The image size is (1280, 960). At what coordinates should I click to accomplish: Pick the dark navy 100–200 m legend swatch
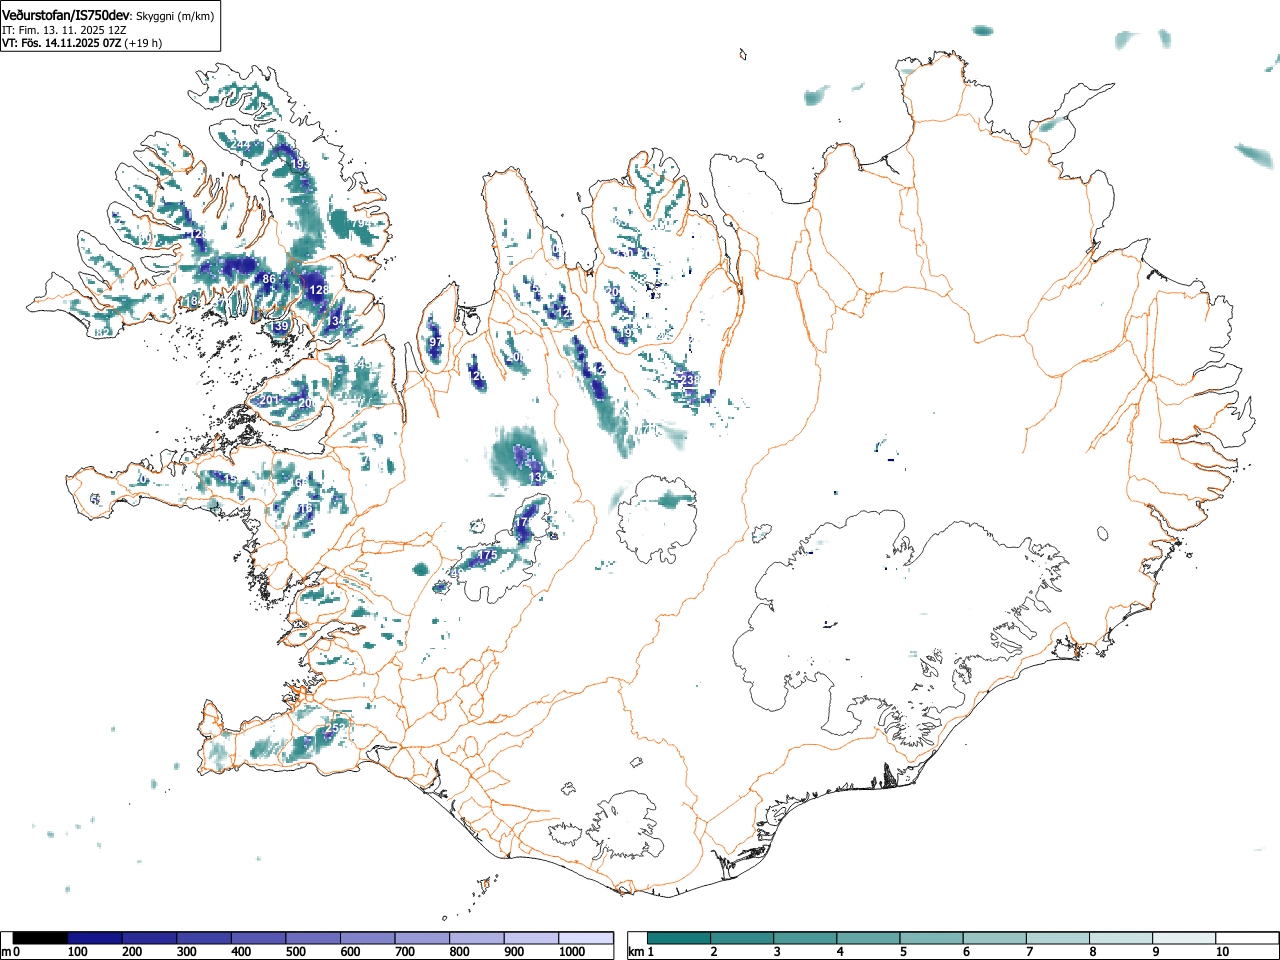coord(95,938)
